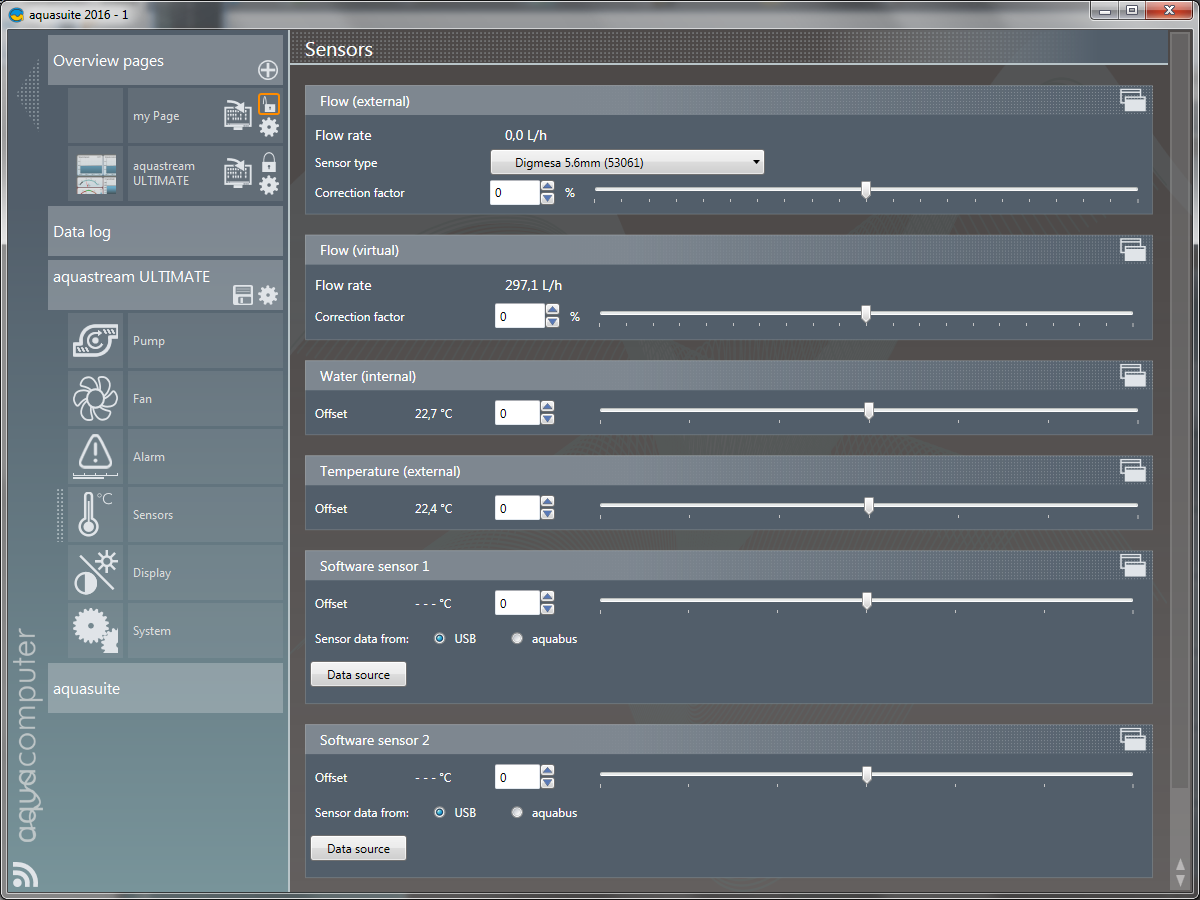Click the desktop mode icon for my Page

click(238, 115)
